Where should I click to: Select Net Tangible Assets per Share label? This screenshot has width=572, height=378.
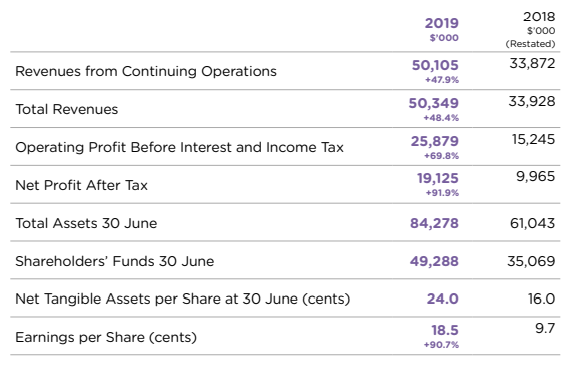[x=183, y=299]
